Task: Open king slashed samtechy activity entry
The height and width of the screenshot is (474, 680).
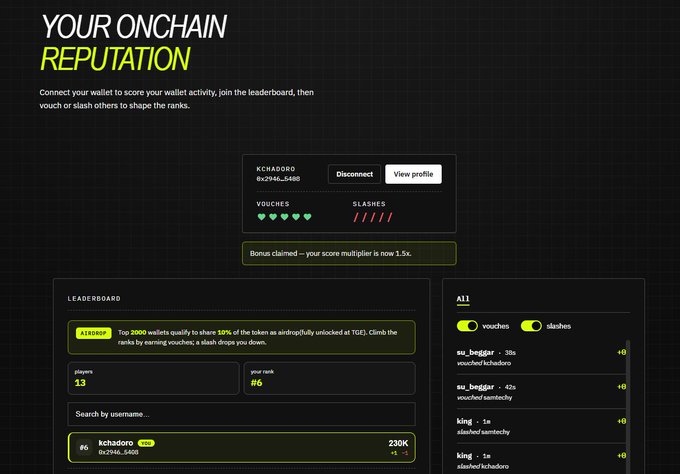Action: click(x=541, y=426)
